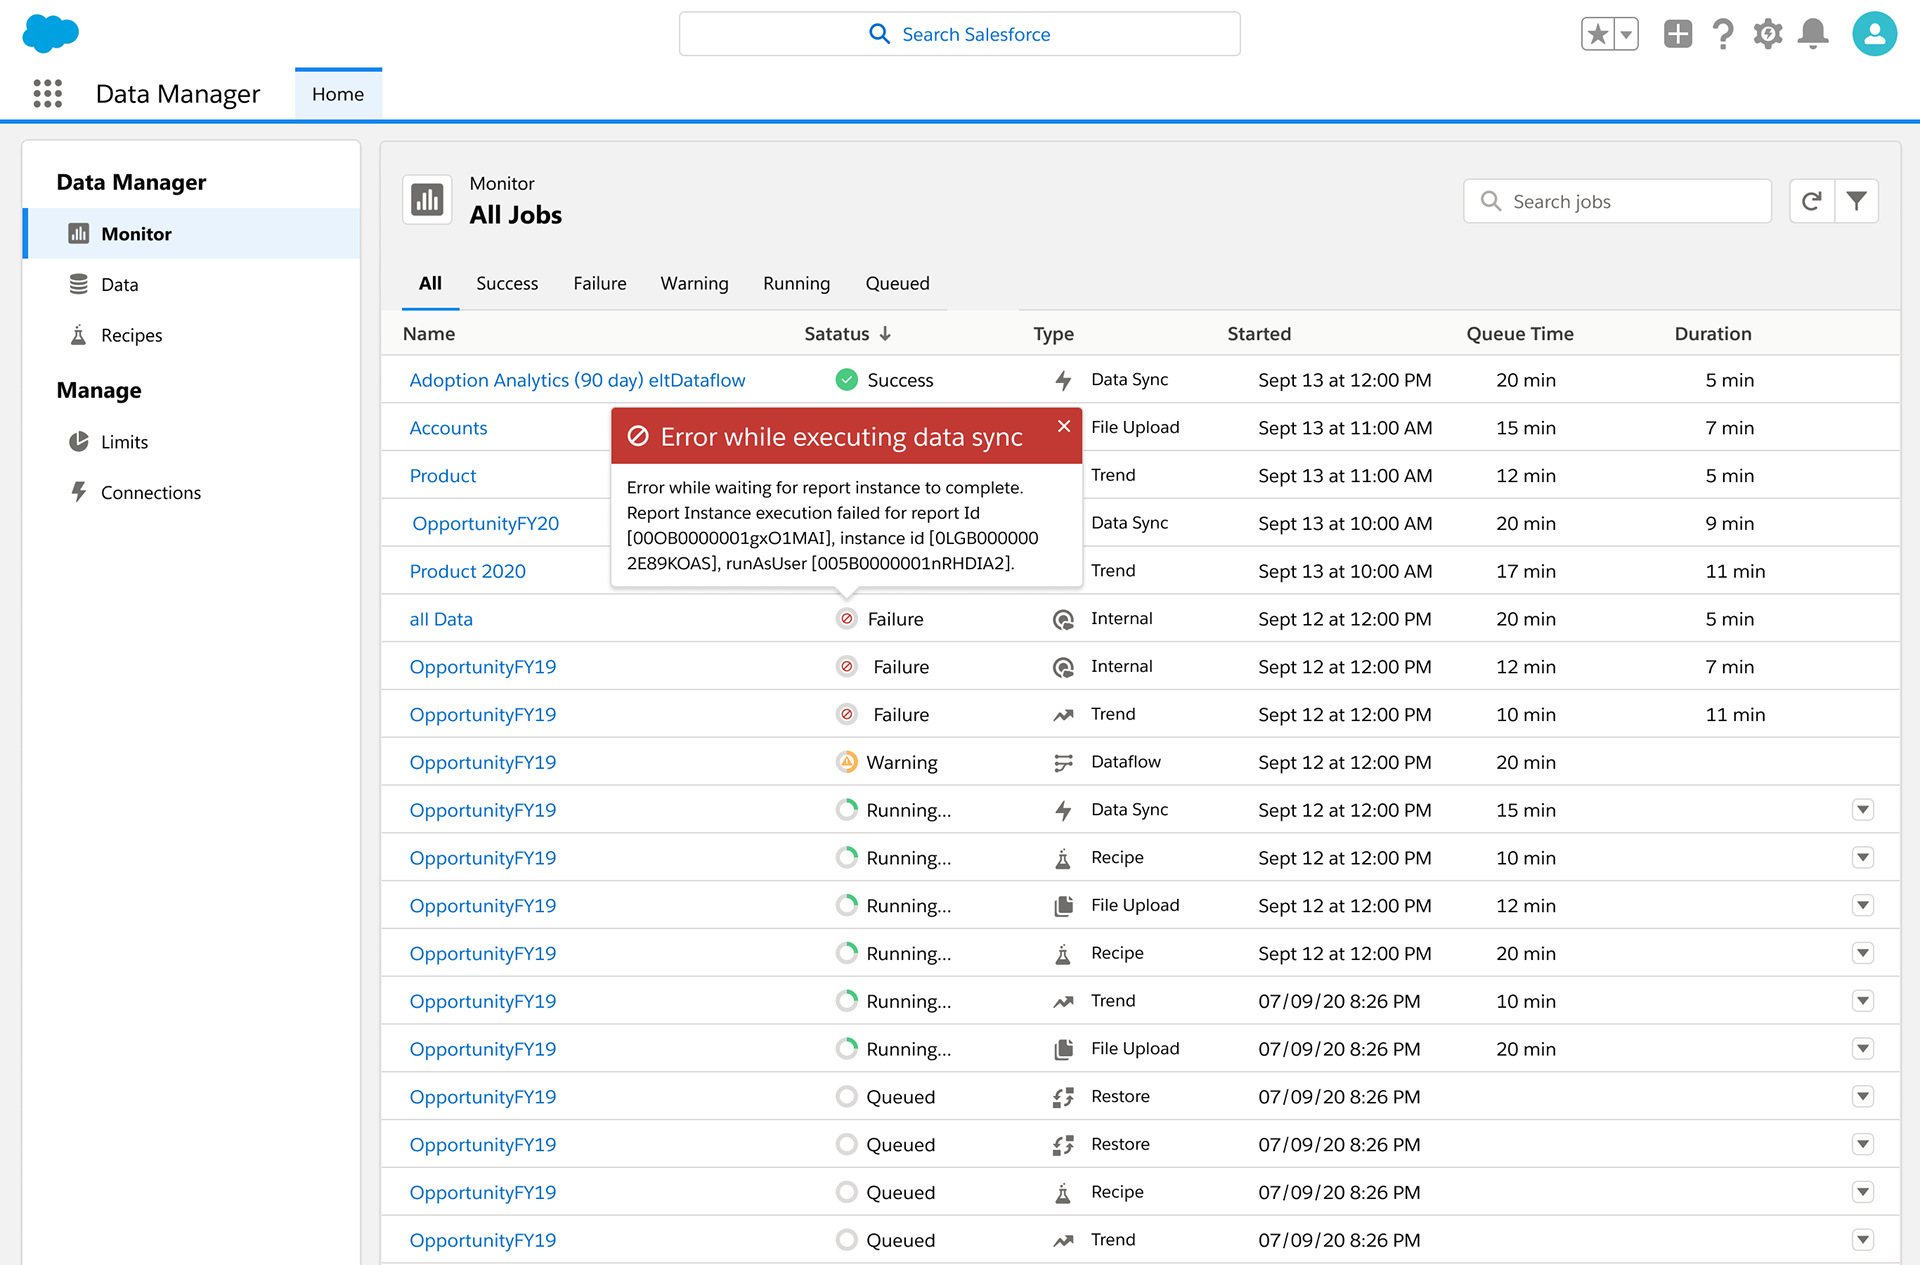This screenshot has width=1920, height=1265.
Task: Open Adoption Analytics (90 day) eltDataflow job
Action: (x=577, y=380)
